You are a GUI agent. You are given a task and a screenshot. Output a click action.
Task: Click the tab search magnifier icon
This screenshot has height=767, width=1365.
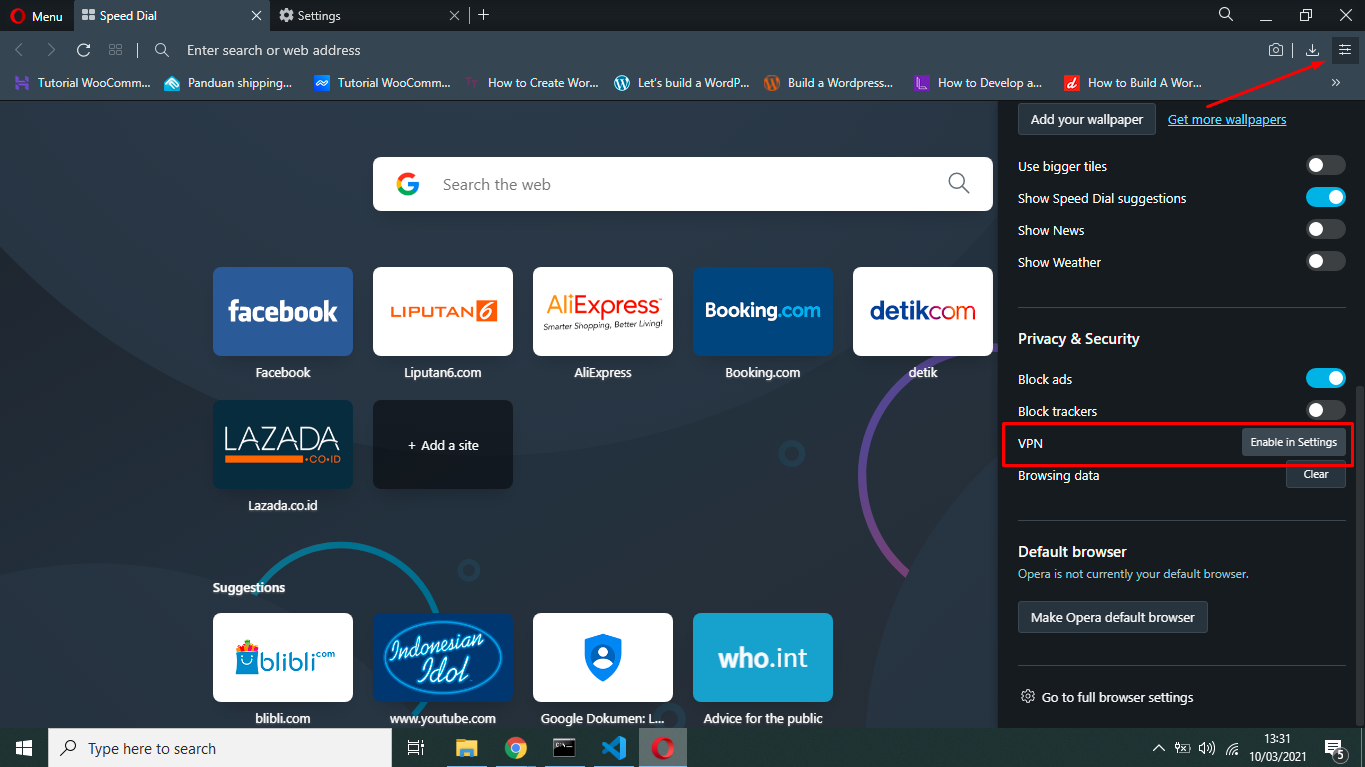[1226, 15]
